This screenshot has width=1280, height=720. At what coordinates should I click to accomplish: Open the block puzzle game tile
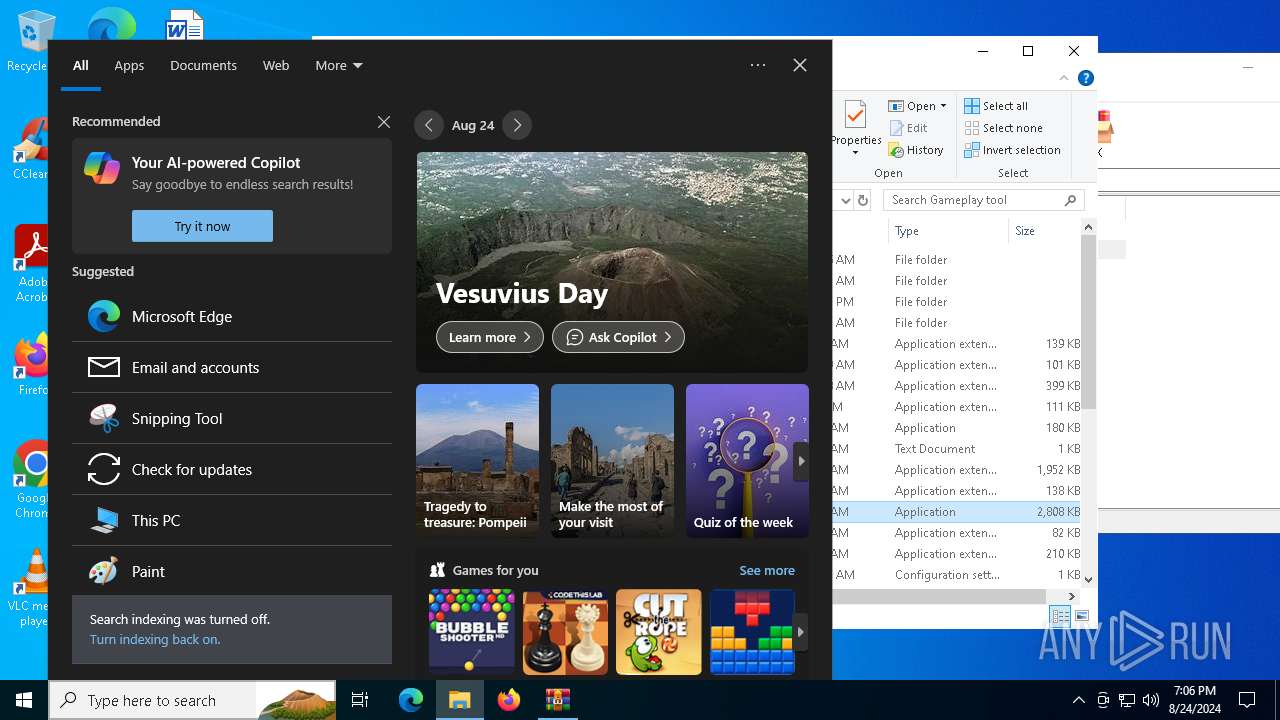(752, 632)
